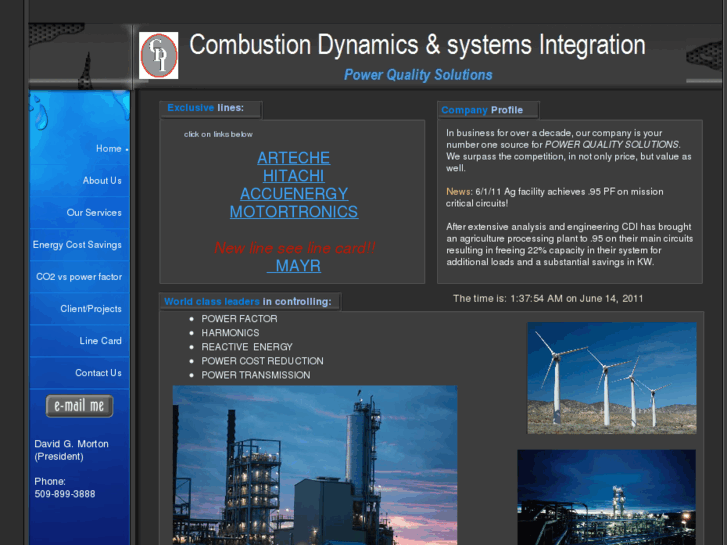Open the Home menu item
Screen dimensions: 727x545
(x=109, y=149)
